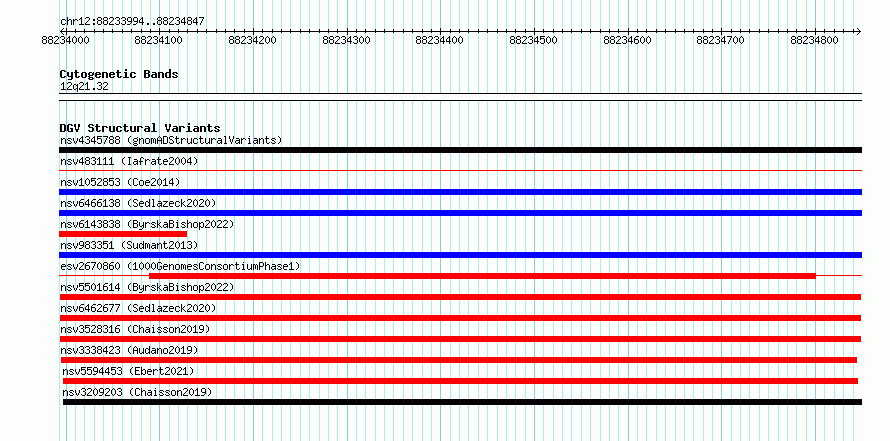This screenshot has height=441, width=890.
Task: Click the 88234300 ruler position
Action: (x=346, y=41)
